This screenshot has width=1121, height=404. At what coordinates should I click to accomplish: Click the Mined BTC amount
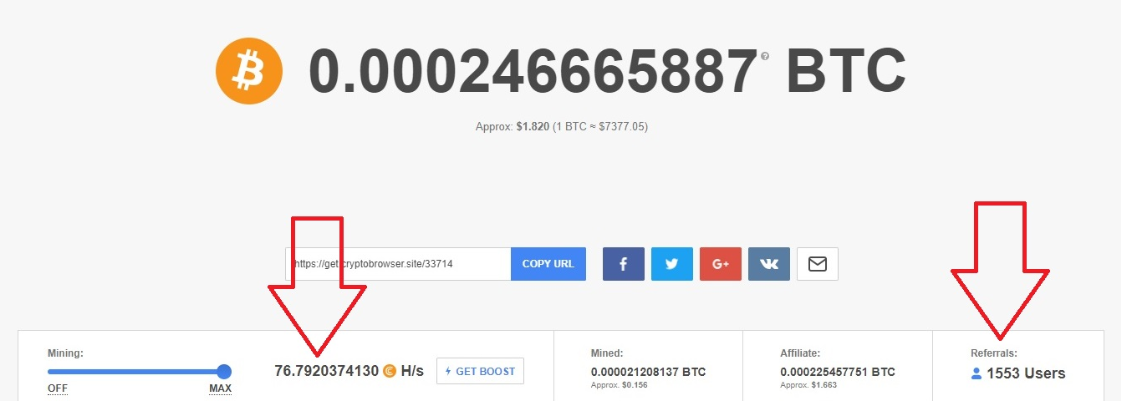tap(648, 372)
